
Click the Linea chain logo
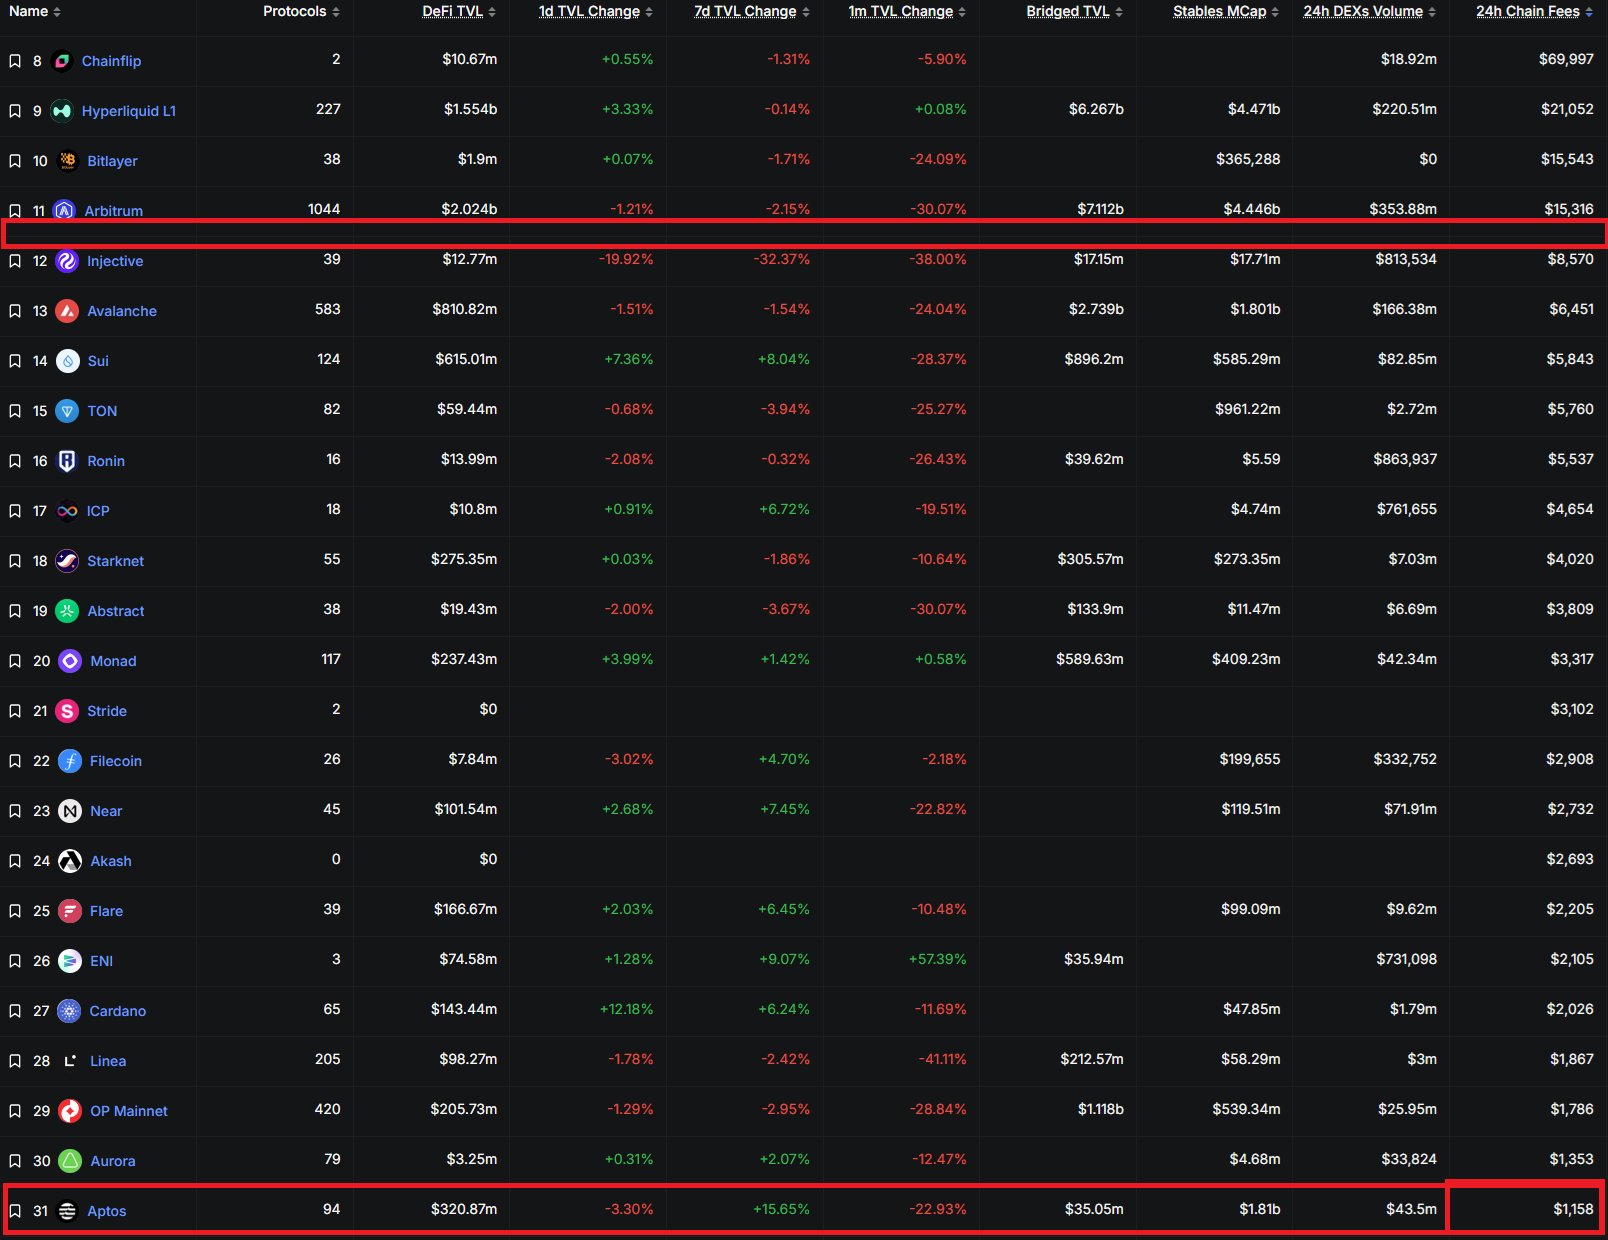pos(70,1061)
